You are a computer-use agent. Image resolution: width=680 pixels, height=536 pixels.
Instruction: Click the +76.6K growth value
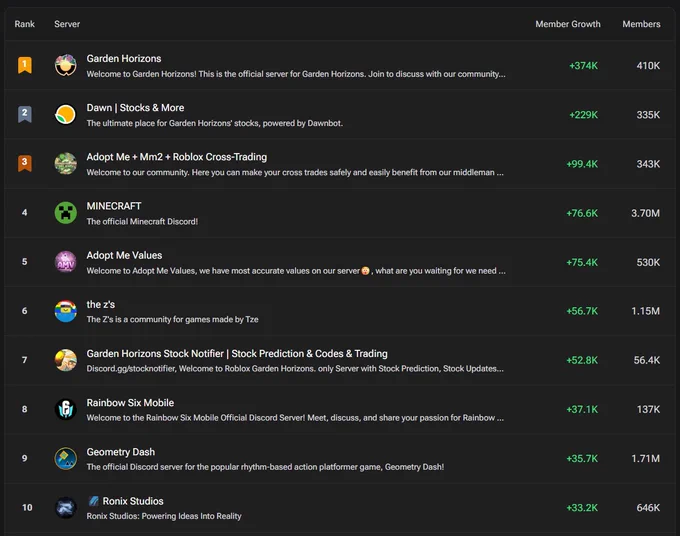(582, 213)
